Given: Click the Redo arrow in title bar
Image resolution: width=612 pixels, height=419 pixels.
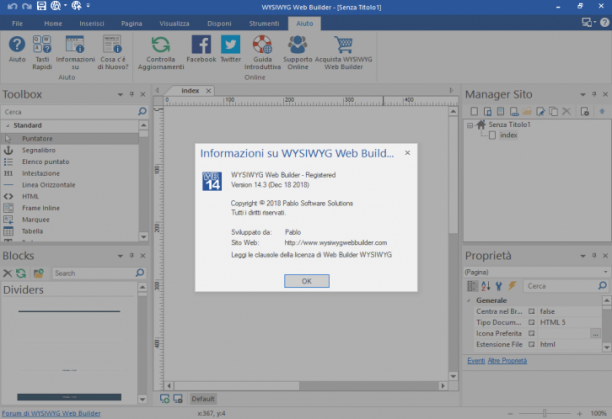Looking at the screenshot, I should pyautogui.click(x=27, y=6).
